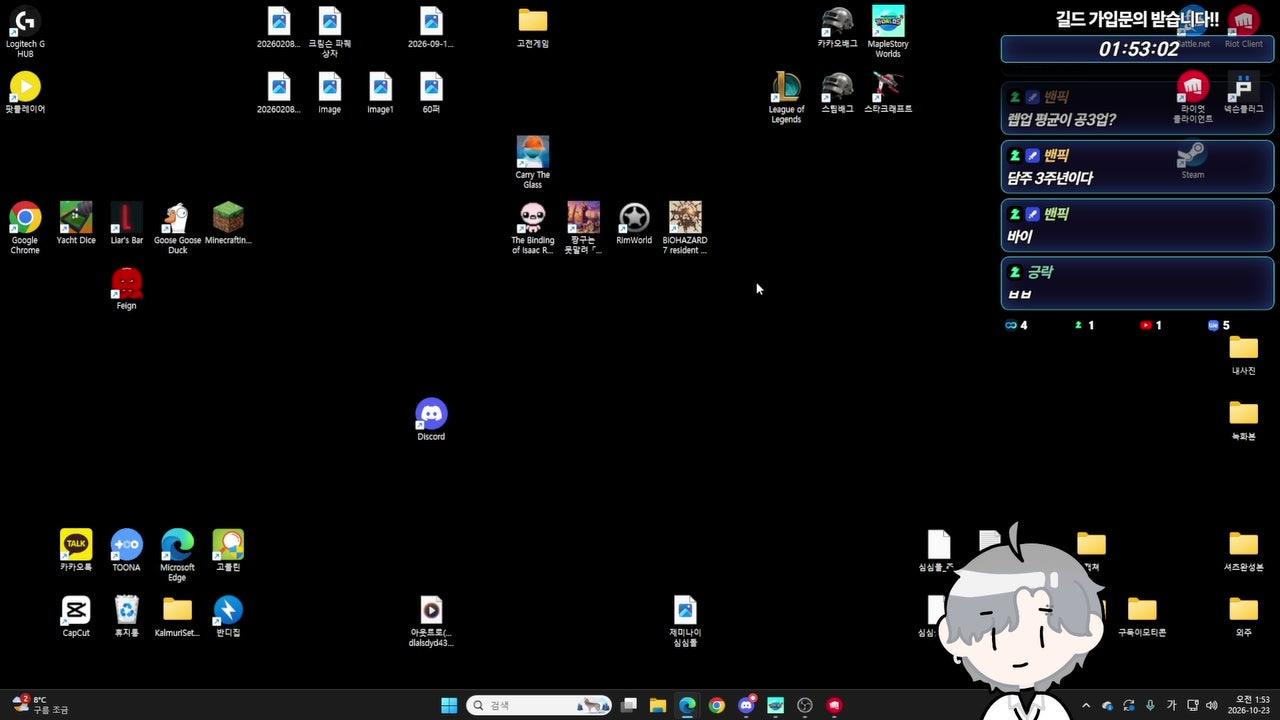This screenshot has width=1280, height=720.
Task: Open Task View on the taskbar
Action: pos(629,705)
